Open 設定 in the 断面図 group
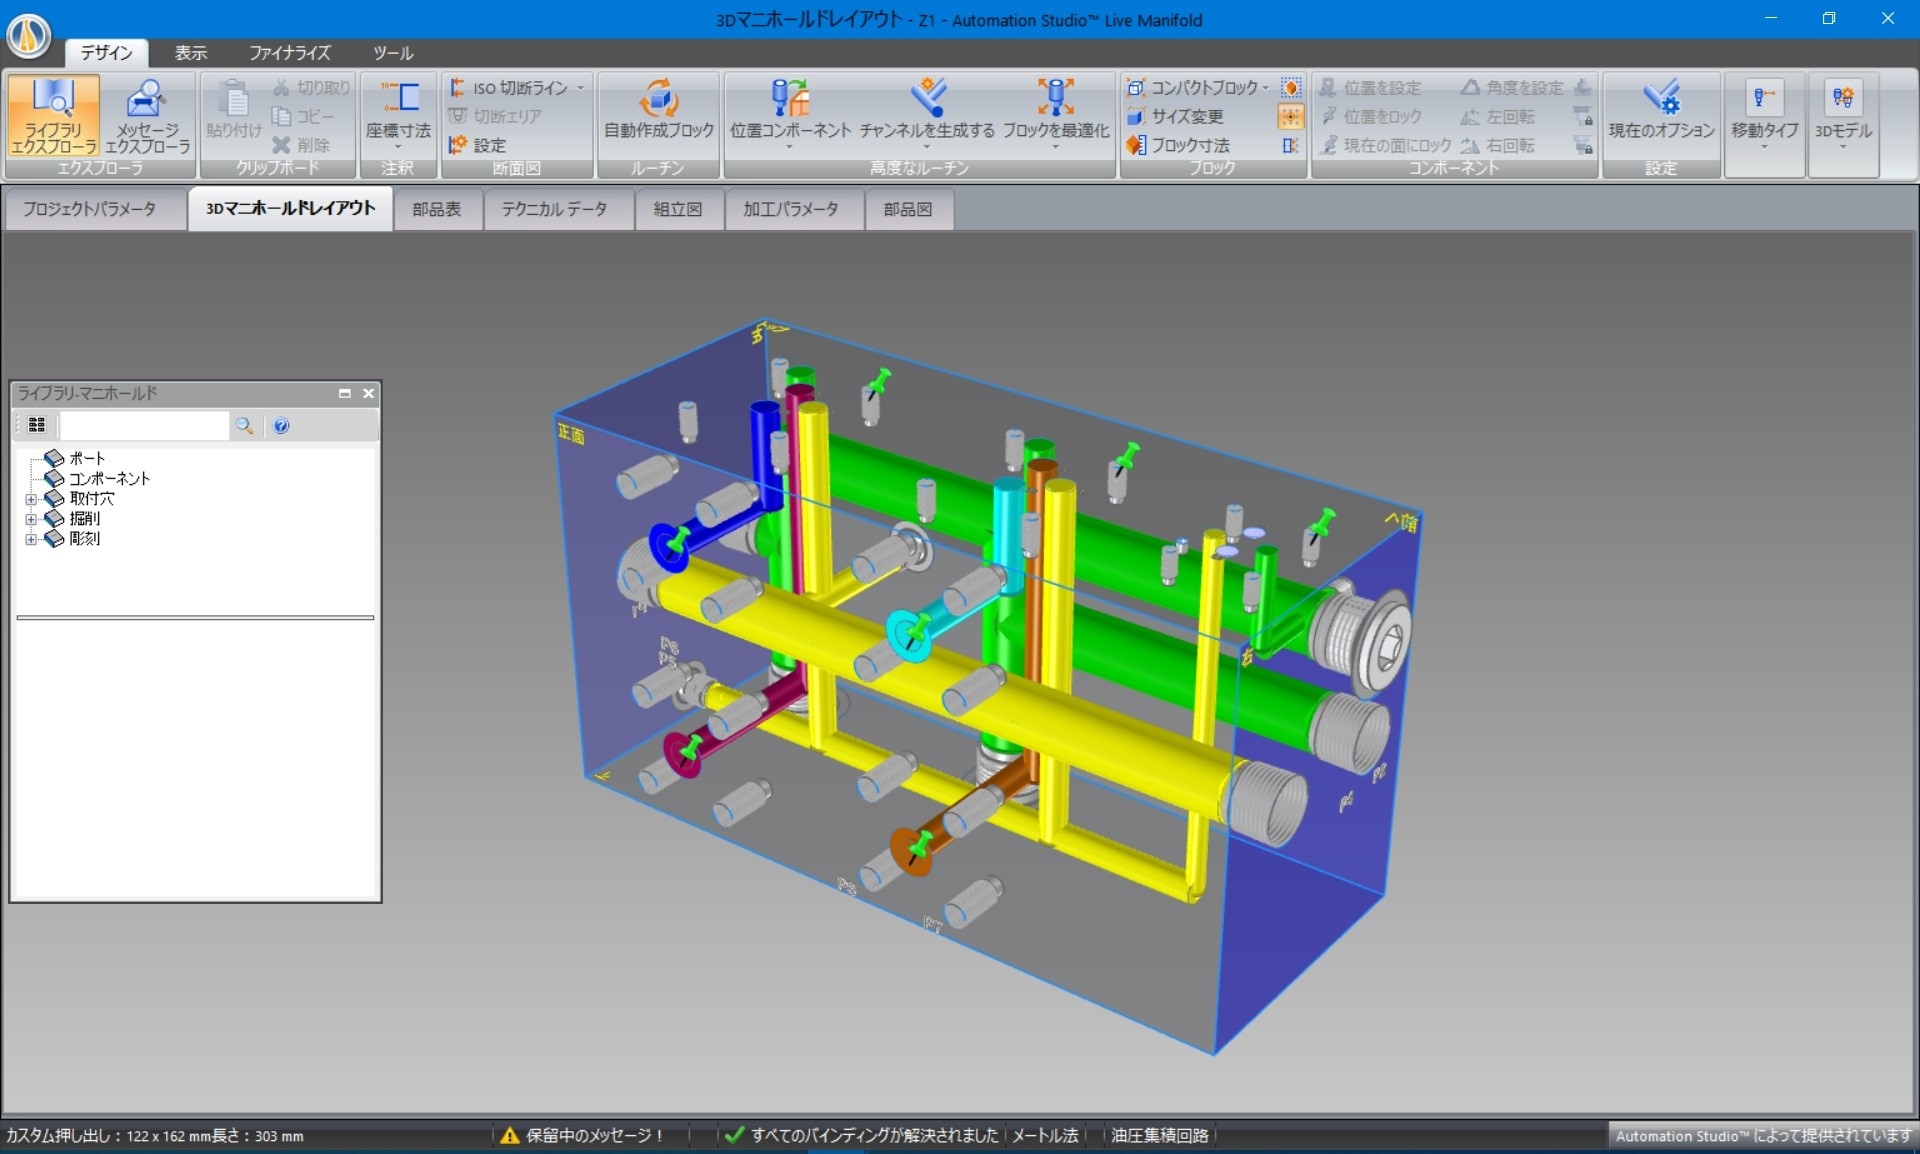The image size is (1920, 1154). click(x=477, y=145)
